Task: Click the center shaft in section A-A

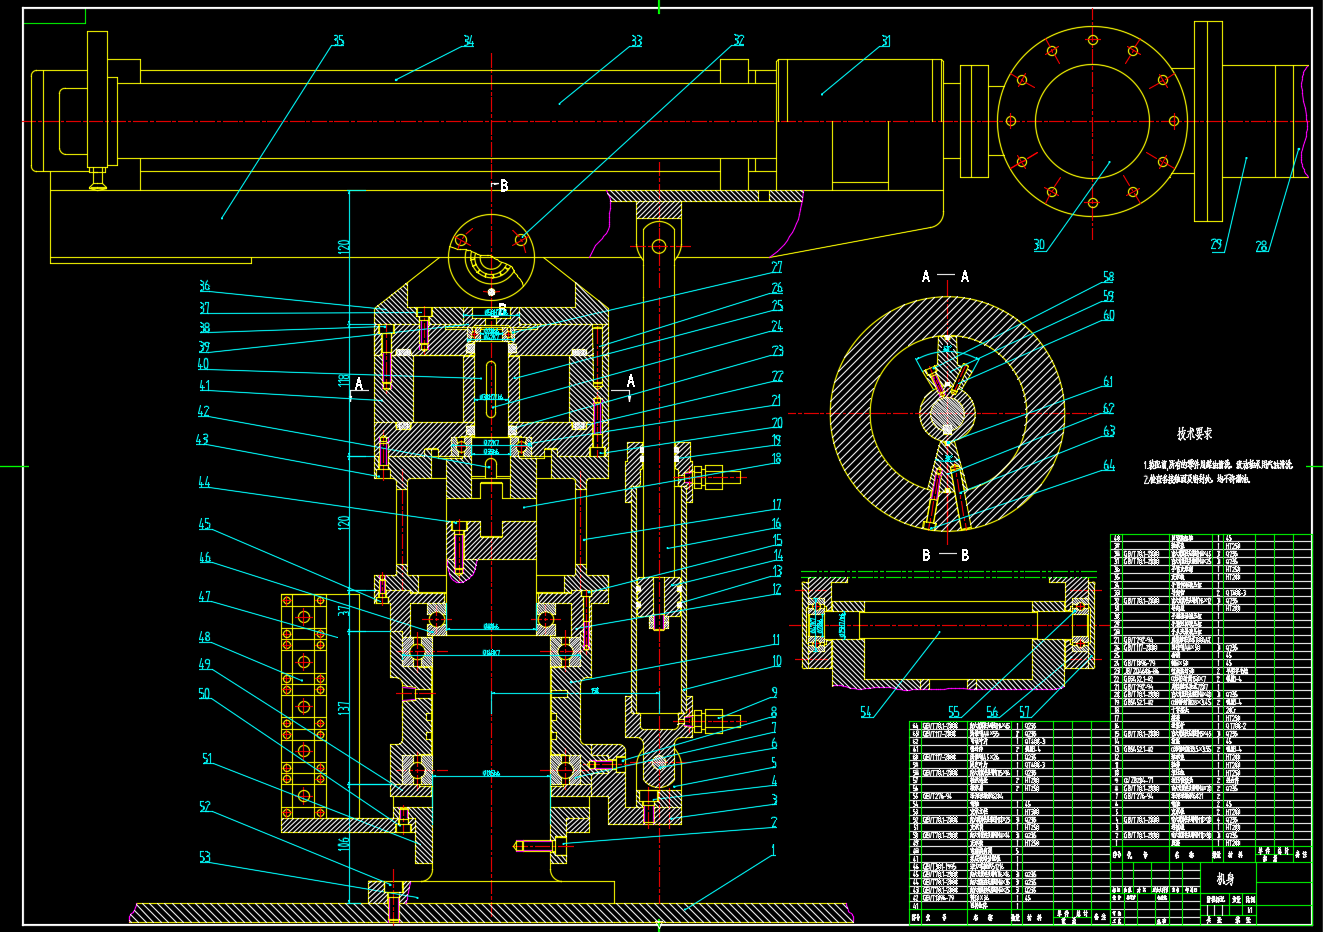Action: coord(946,413)
